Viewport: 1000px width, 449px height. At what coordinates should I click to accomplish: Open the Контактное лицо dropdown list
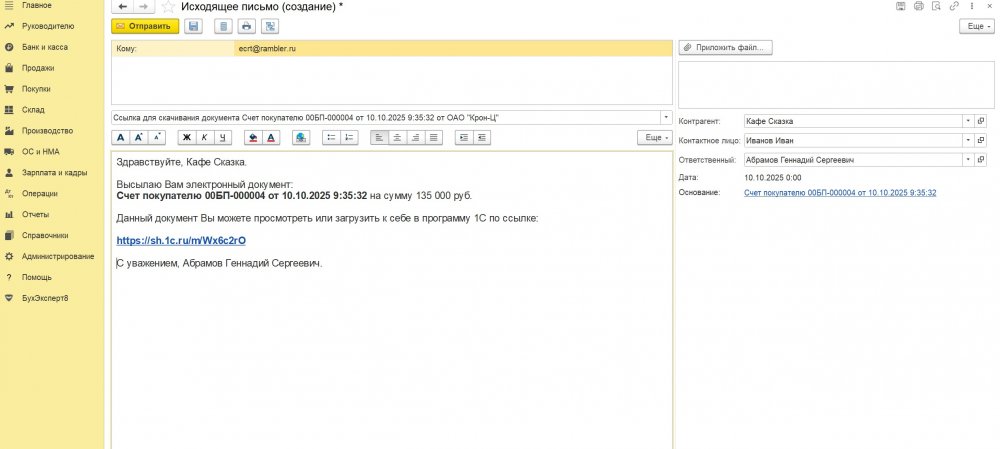(x=967, y=140)
